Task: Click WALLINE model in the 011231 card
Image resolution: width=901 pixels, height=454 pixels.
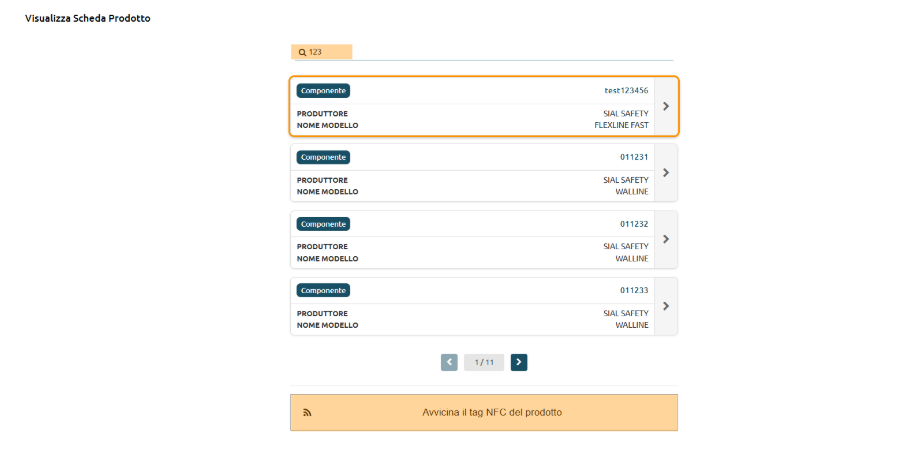Action: coord(632,191)
